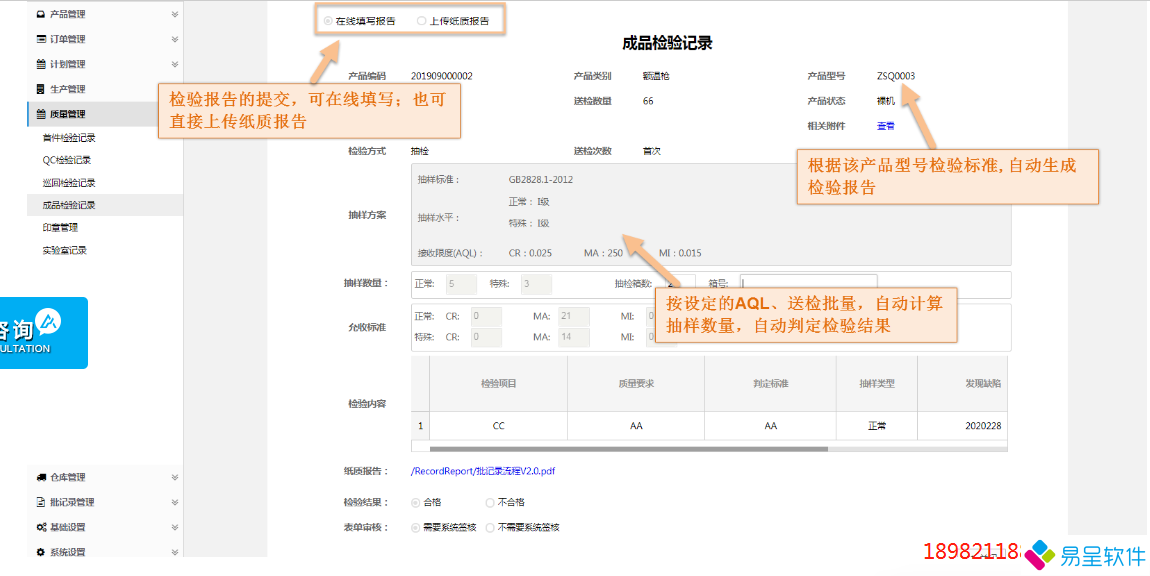Image resolution: width=1150 pixels, height=576 pixels.
Task: Click the AA cell under 质量要求
Action: pyautogui.click(x=636, y=426)
